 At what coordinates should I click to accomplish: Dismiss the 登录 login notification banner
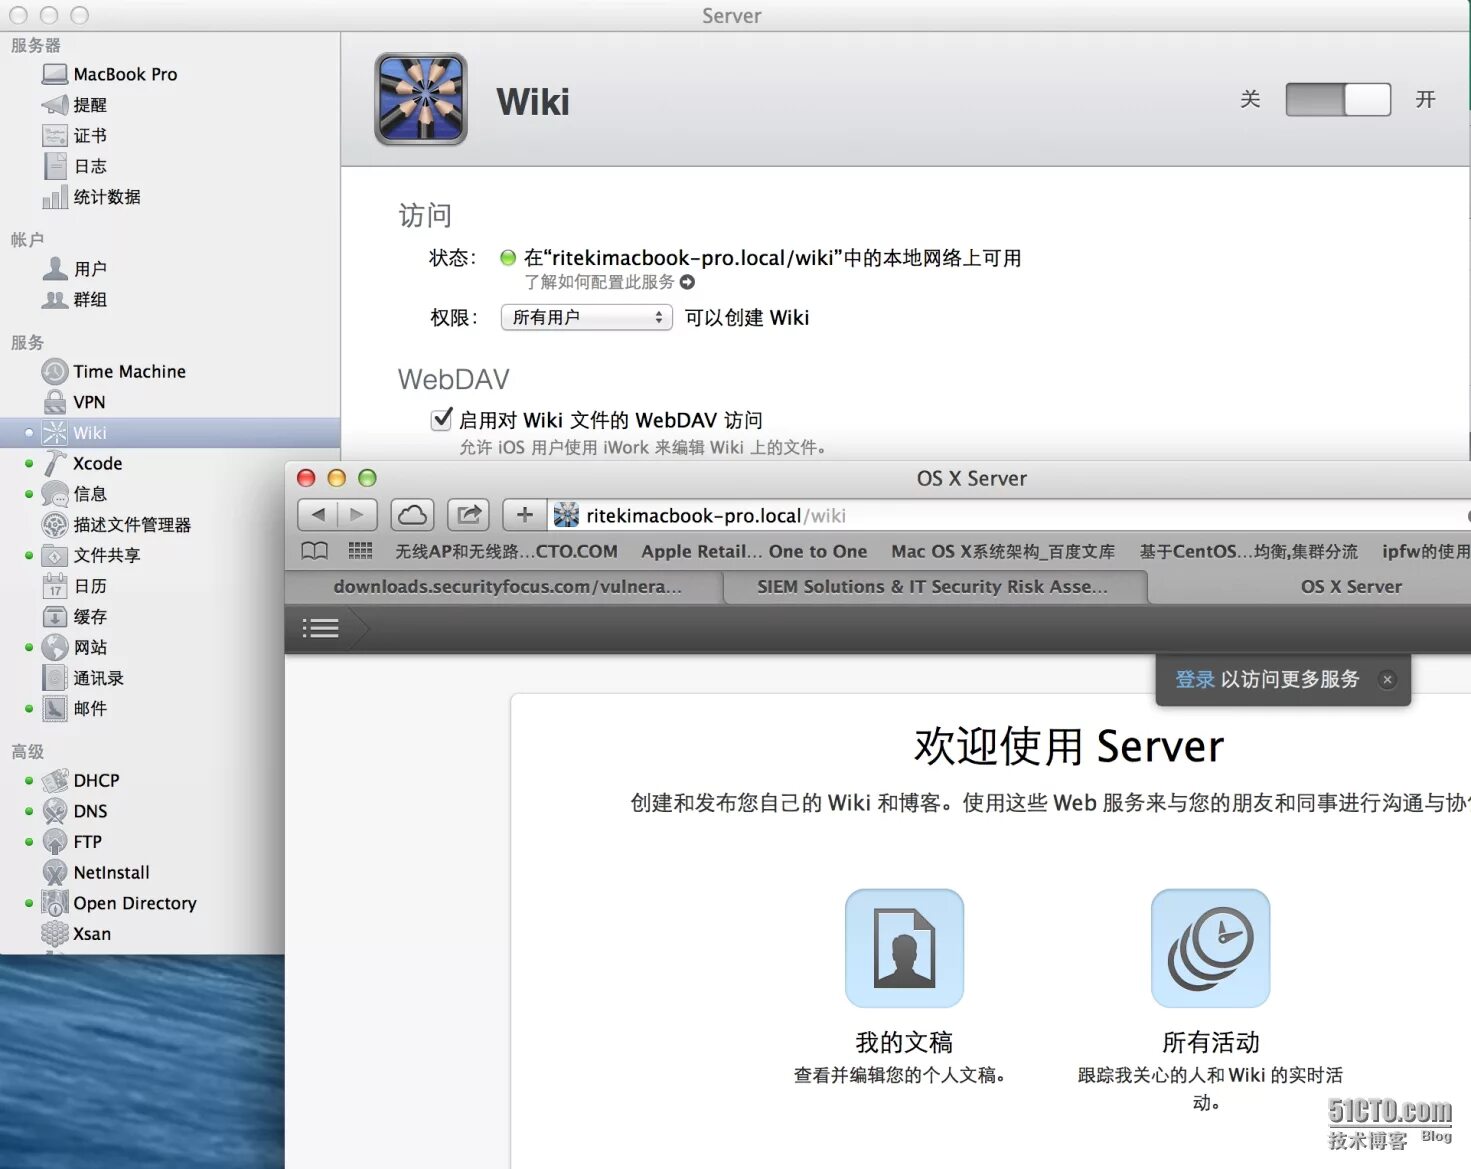tap(1387, 680)
